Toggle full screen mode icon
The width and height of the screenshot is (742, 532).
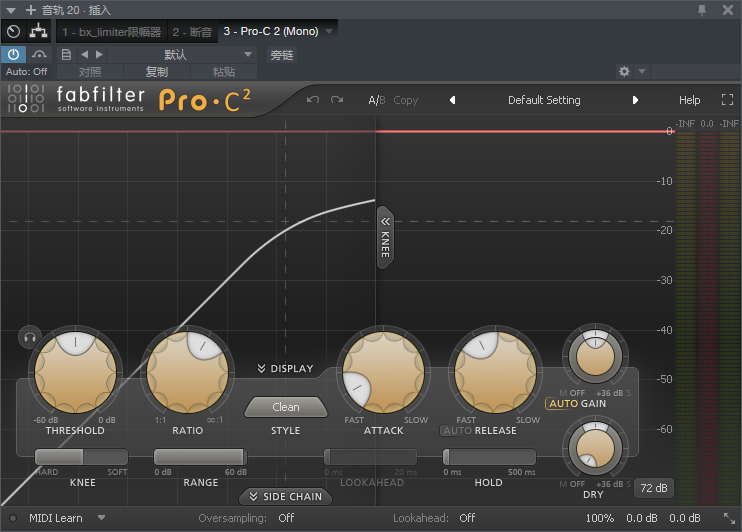(x=727, y=99)
